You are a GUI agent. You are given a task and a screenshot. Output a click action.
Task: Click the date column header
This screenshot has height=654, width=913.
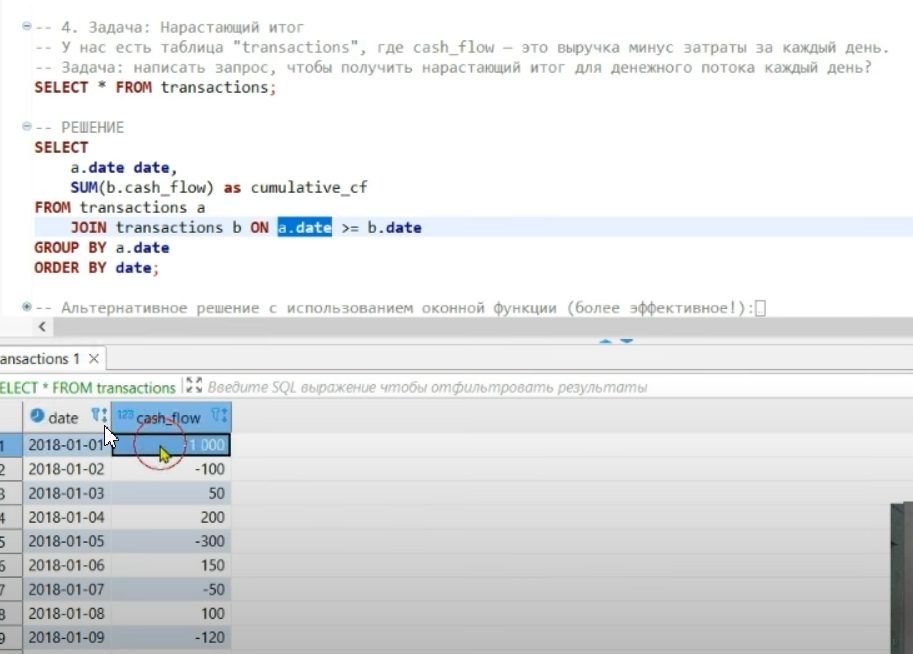coord(63,418)
